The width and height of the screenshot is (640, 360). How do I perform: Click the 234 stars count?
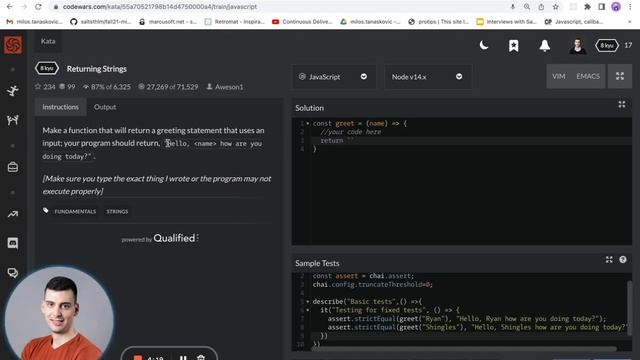[45, 87]
